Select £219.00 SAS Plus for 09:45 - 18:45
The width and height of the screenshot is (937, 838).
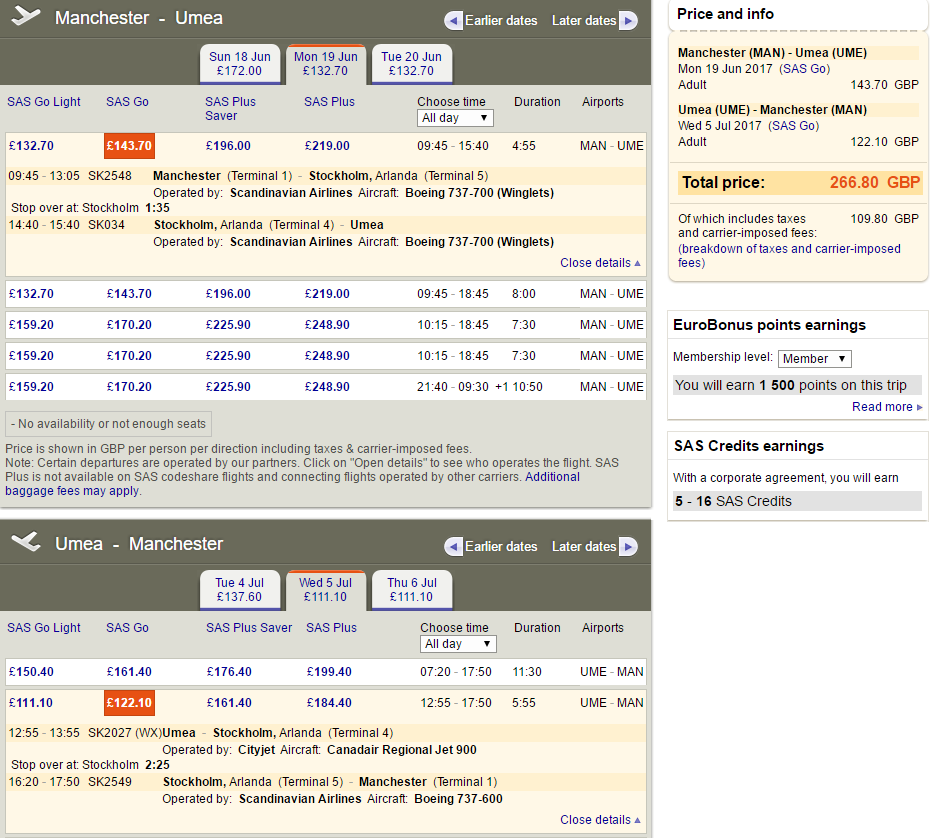327,294
